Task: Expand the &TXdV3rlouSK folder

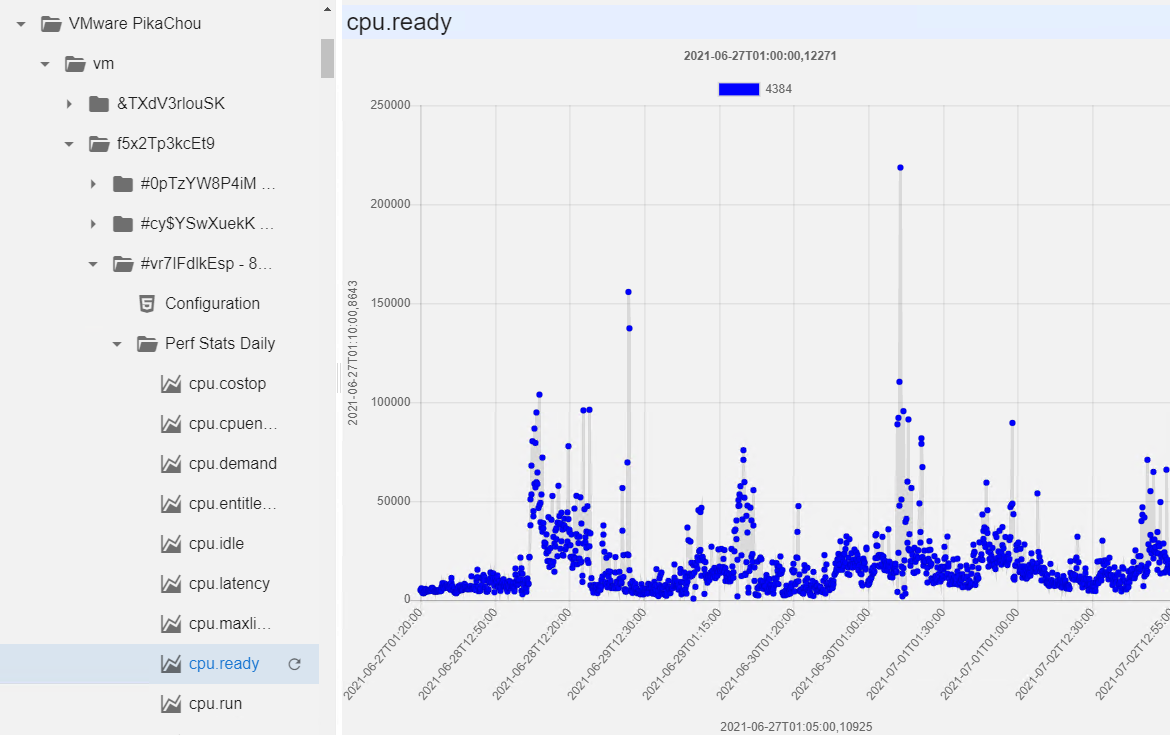Action: click(69, 104)
